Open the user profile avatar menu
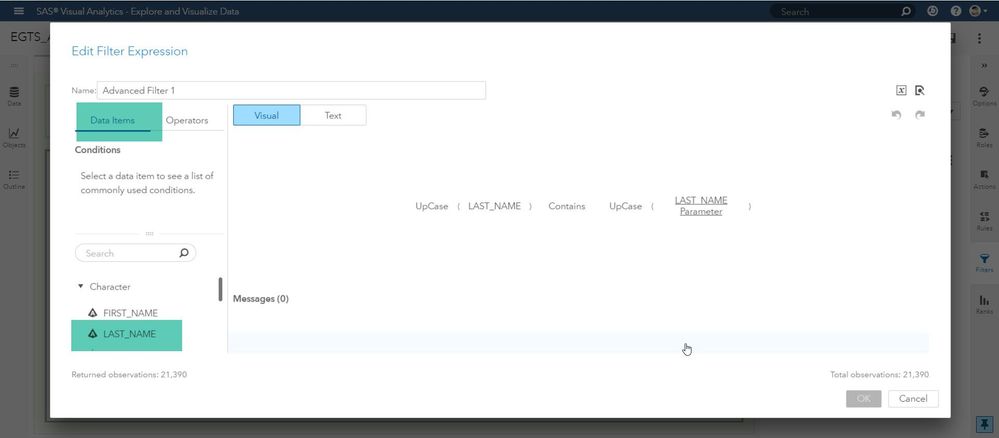The height and width of the screenshot is (438, 999). [x=978, y=11]
